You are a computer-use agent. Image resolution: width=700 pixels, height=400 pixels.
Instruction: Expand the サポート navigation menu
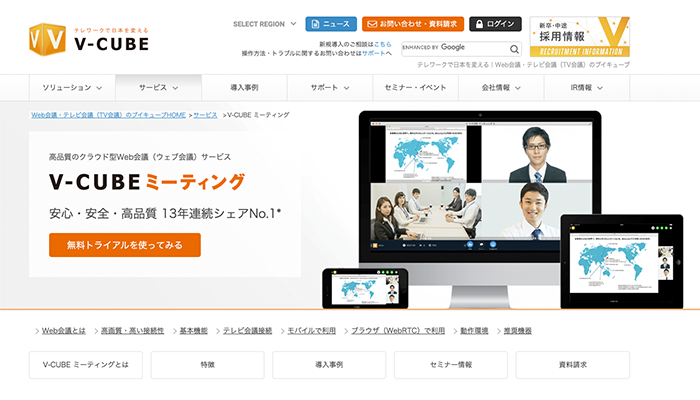pyautogui.click(x=330, y=88)
